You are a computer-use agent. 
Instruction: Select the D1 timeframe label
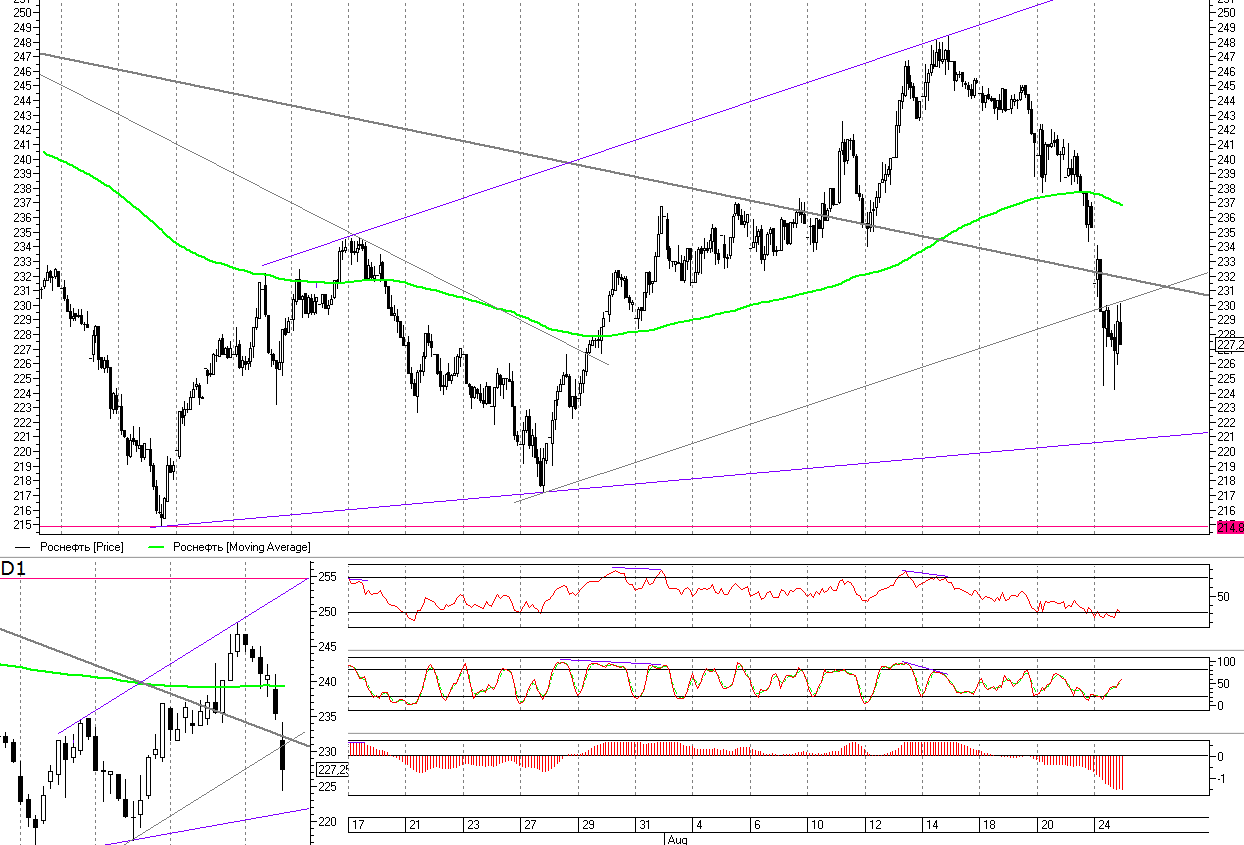(13, 568)
